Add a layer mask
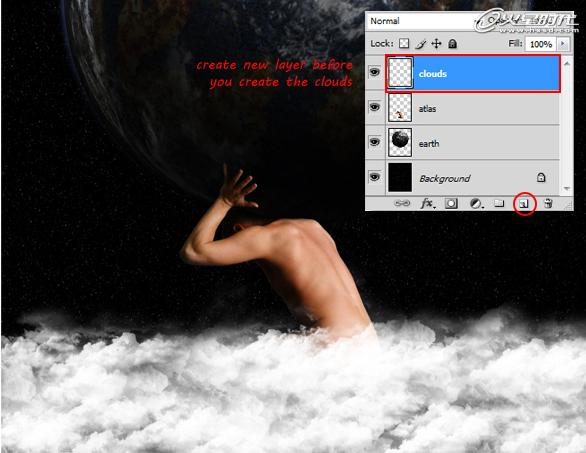The width and height of the screenshot is (586, 453). (x=451, y=204)
